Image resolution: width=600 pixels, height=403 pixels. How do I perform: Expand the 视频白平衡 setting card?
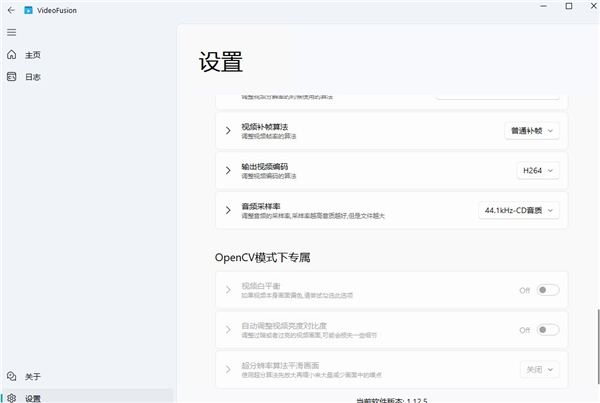[x=228, y=290]
